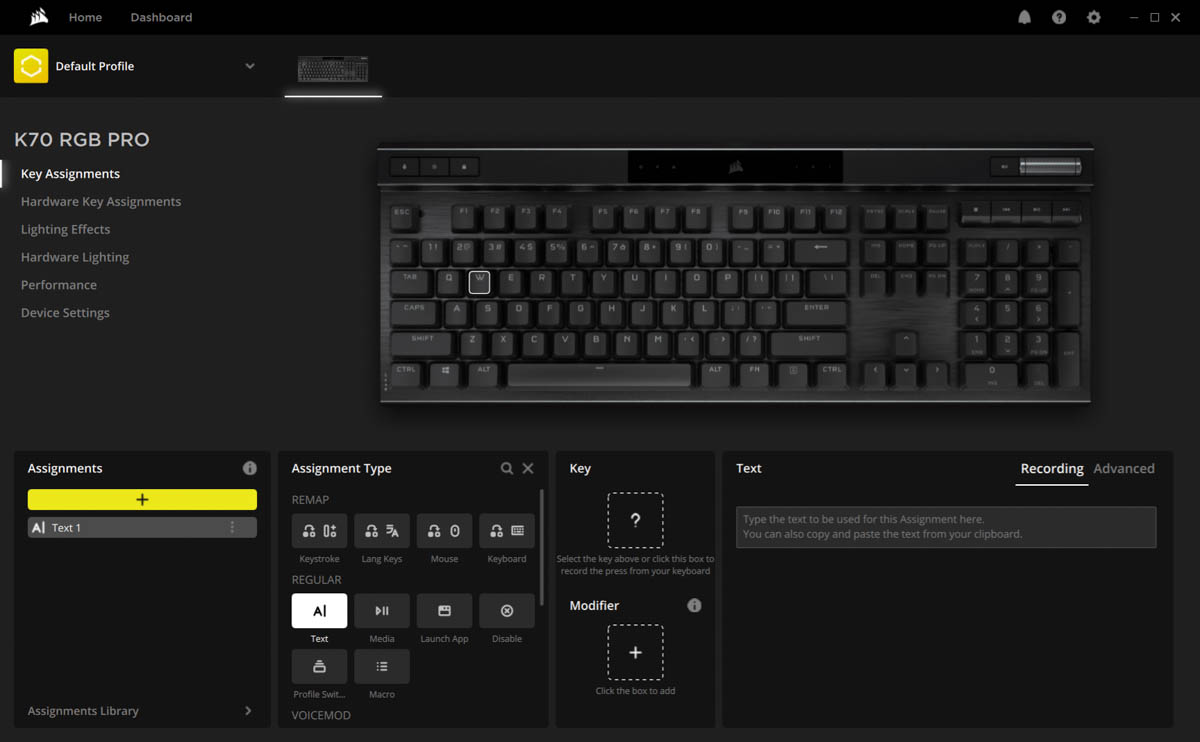Select the Media assignment type
The image size is (1200, 742).
(382, 611)
